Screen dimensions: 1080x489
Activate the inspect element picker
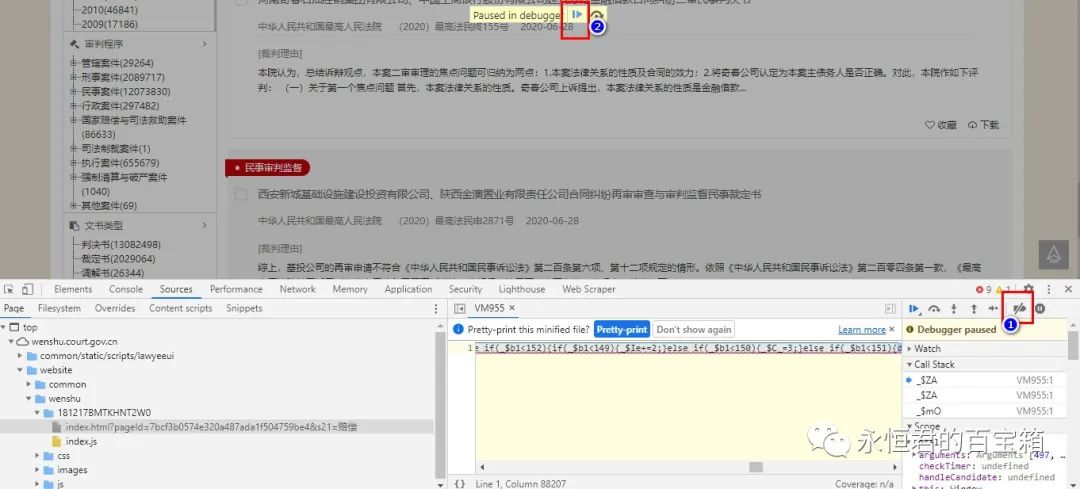point(9,289)
